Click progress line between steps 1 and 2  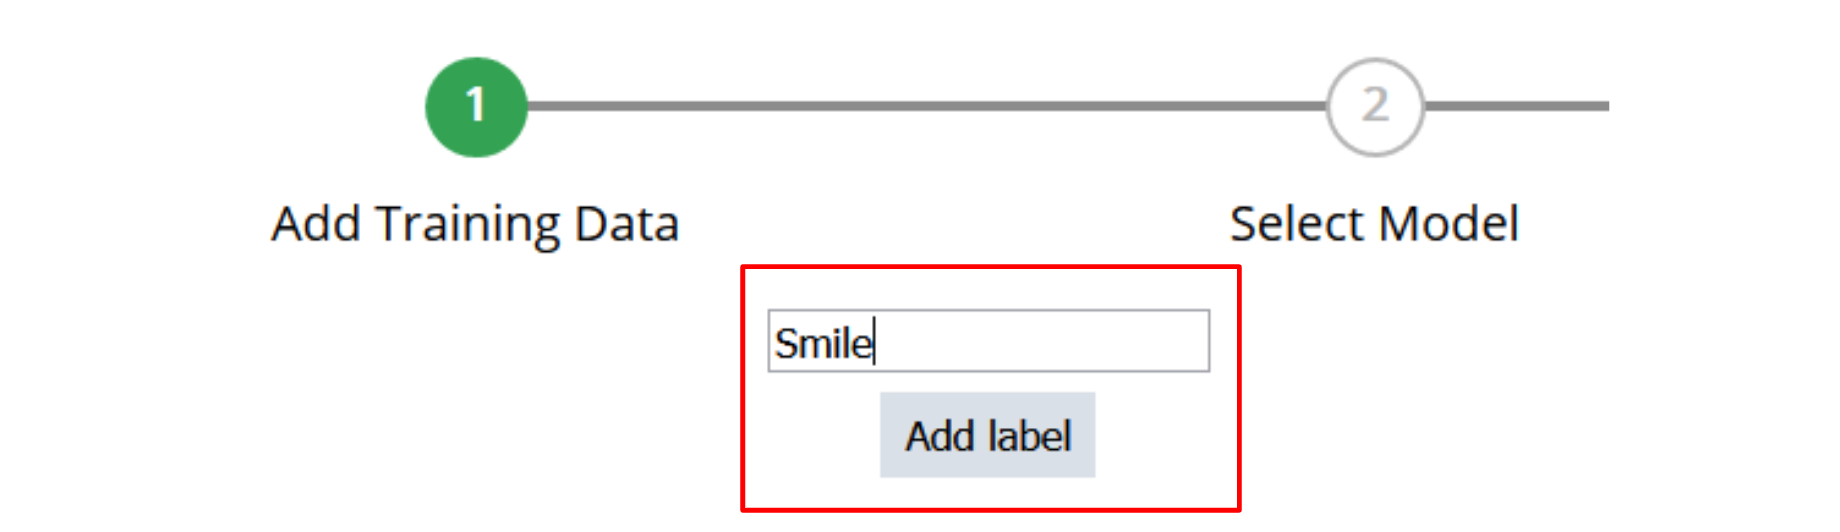coord(925,106)
